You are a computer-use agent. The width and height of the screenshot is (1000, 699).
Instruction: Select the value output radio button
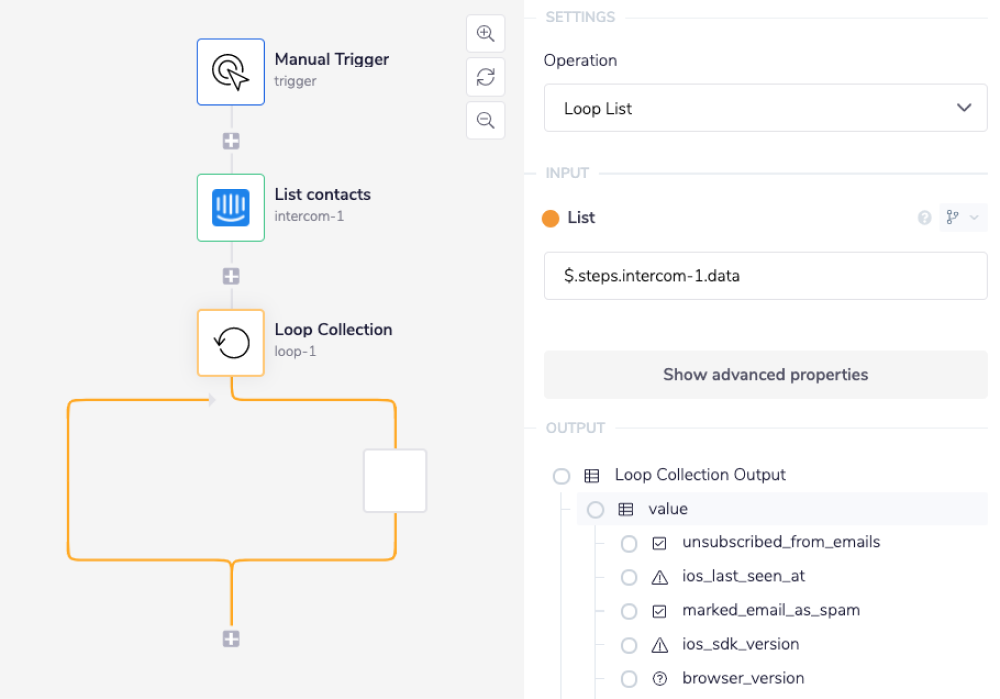point(596,510)
